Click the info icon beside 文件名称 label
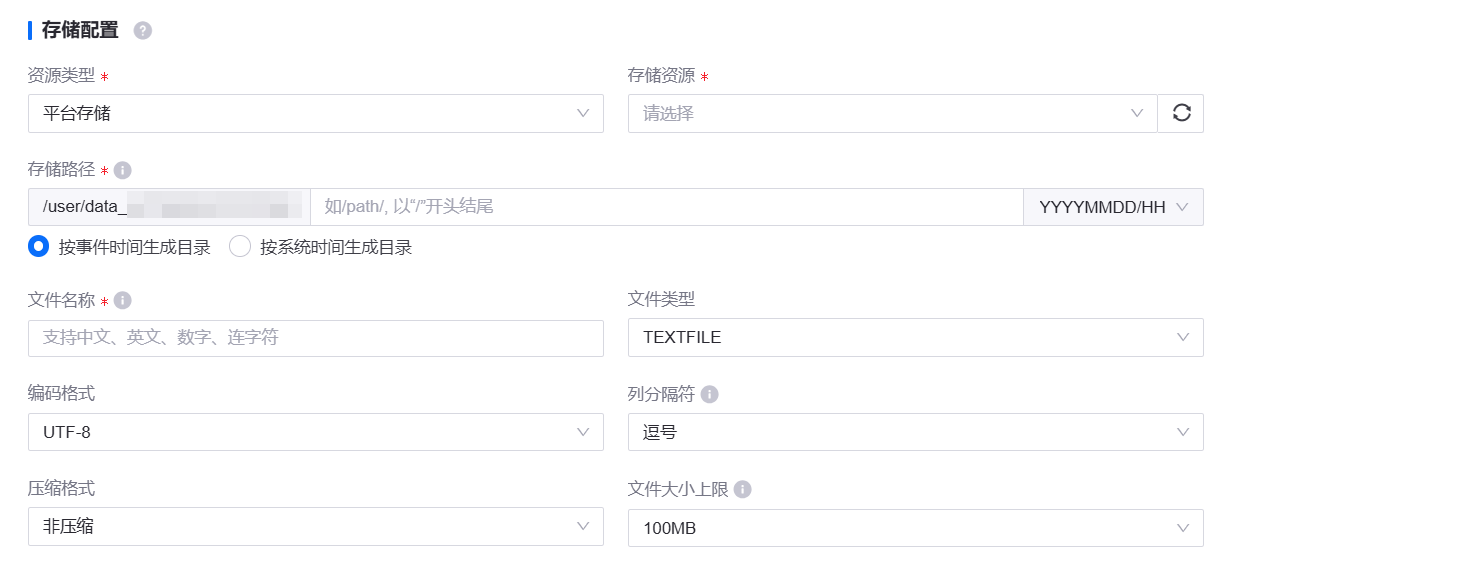The width and height of the screenshot is (1459, 586). coord(123,300)
